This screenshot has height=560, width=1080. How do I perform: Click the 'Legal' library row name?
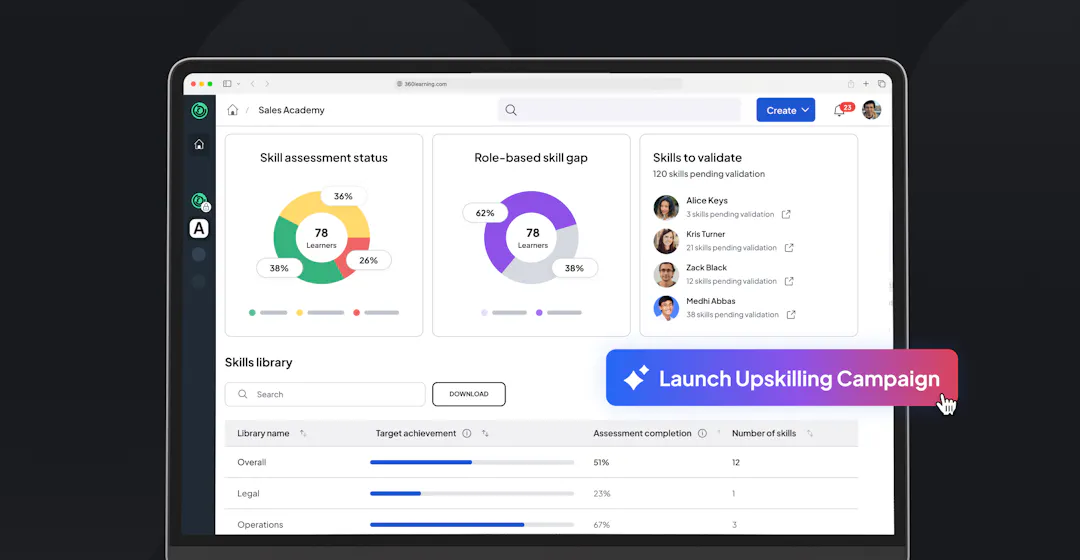click(249, 493)
